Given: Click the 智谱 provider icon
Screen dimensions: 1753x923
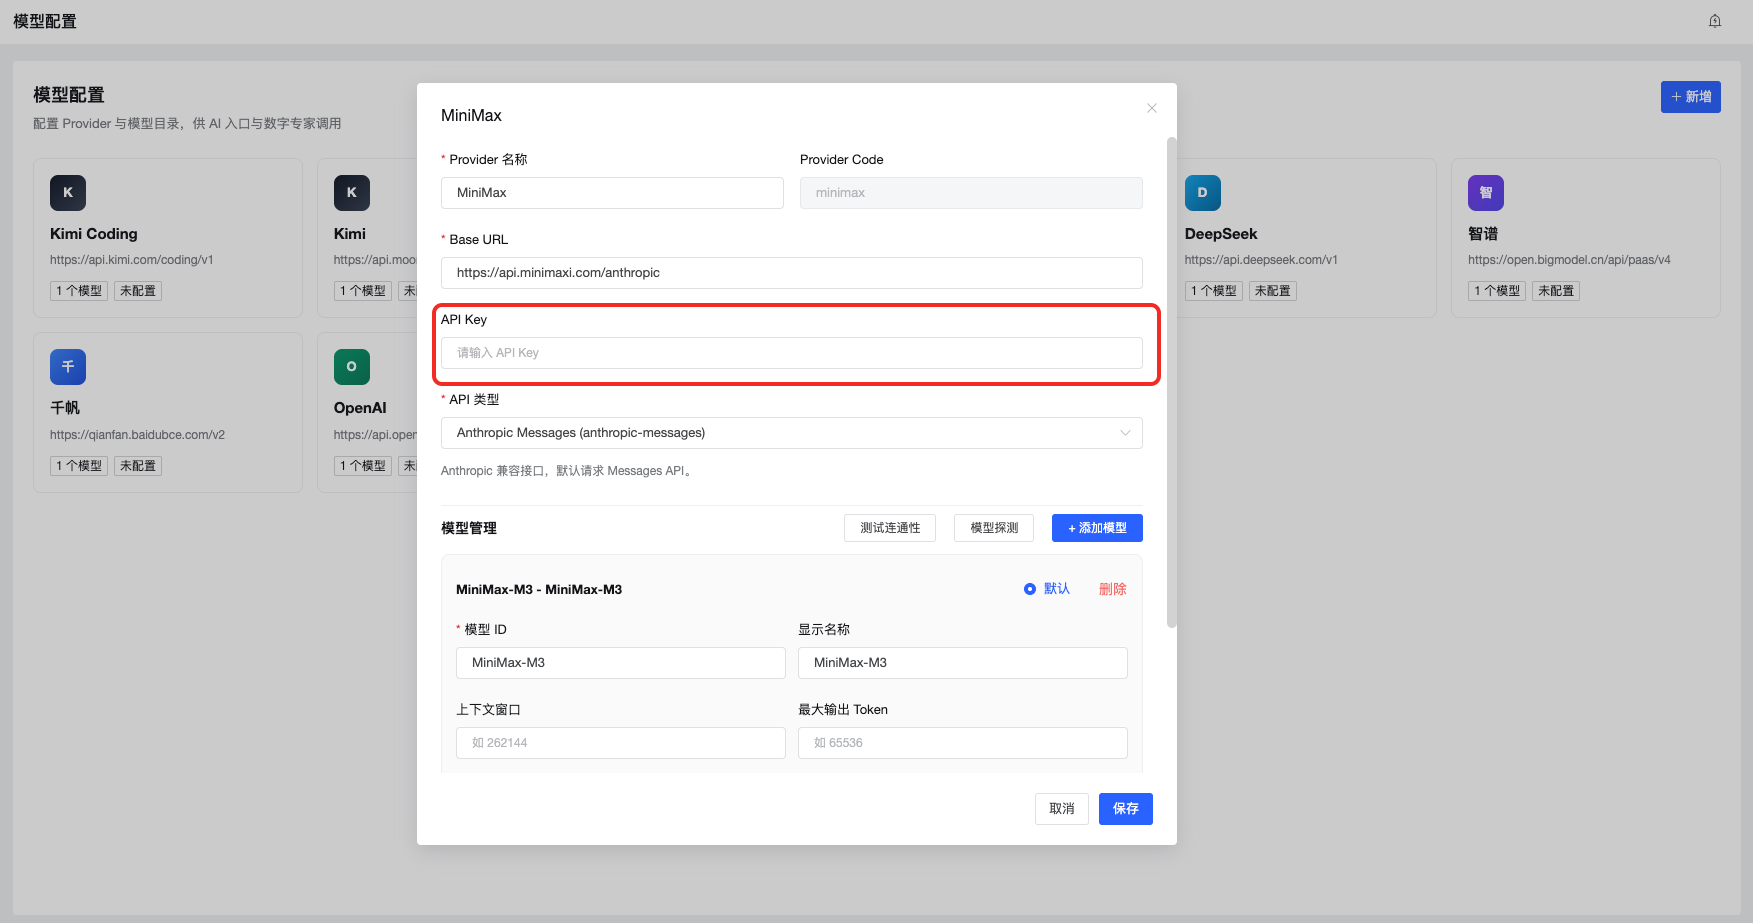Looking at the screenshot, I should tap(1486, 193).
